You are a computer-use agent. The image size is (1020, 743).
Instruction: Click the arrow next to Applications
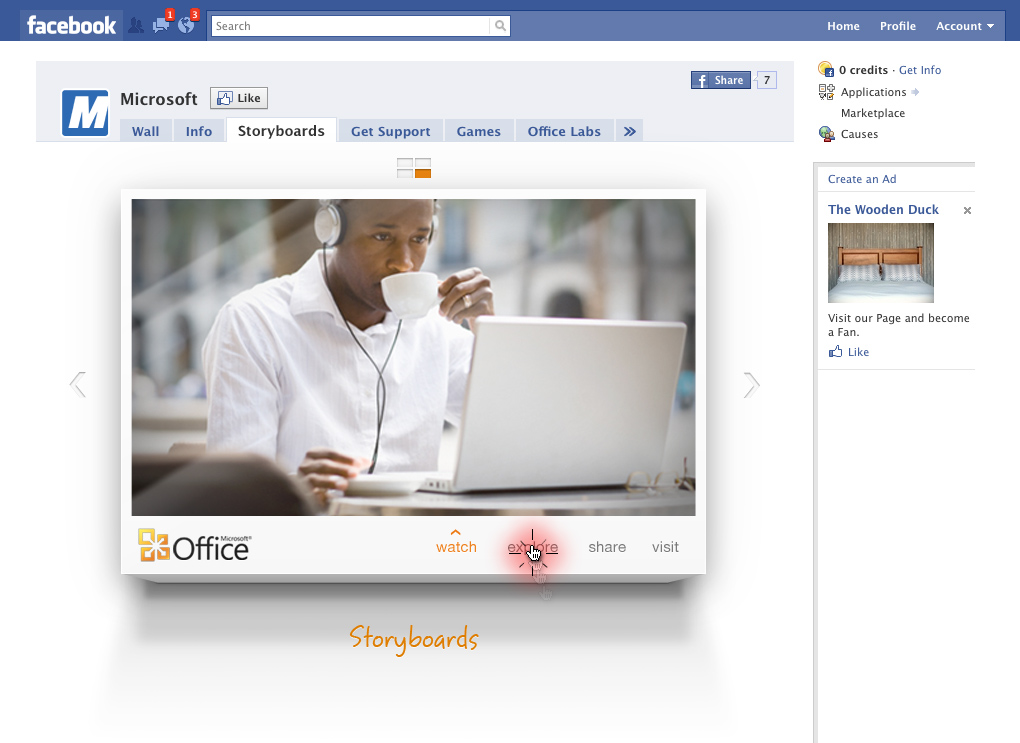tap(915, 92)
